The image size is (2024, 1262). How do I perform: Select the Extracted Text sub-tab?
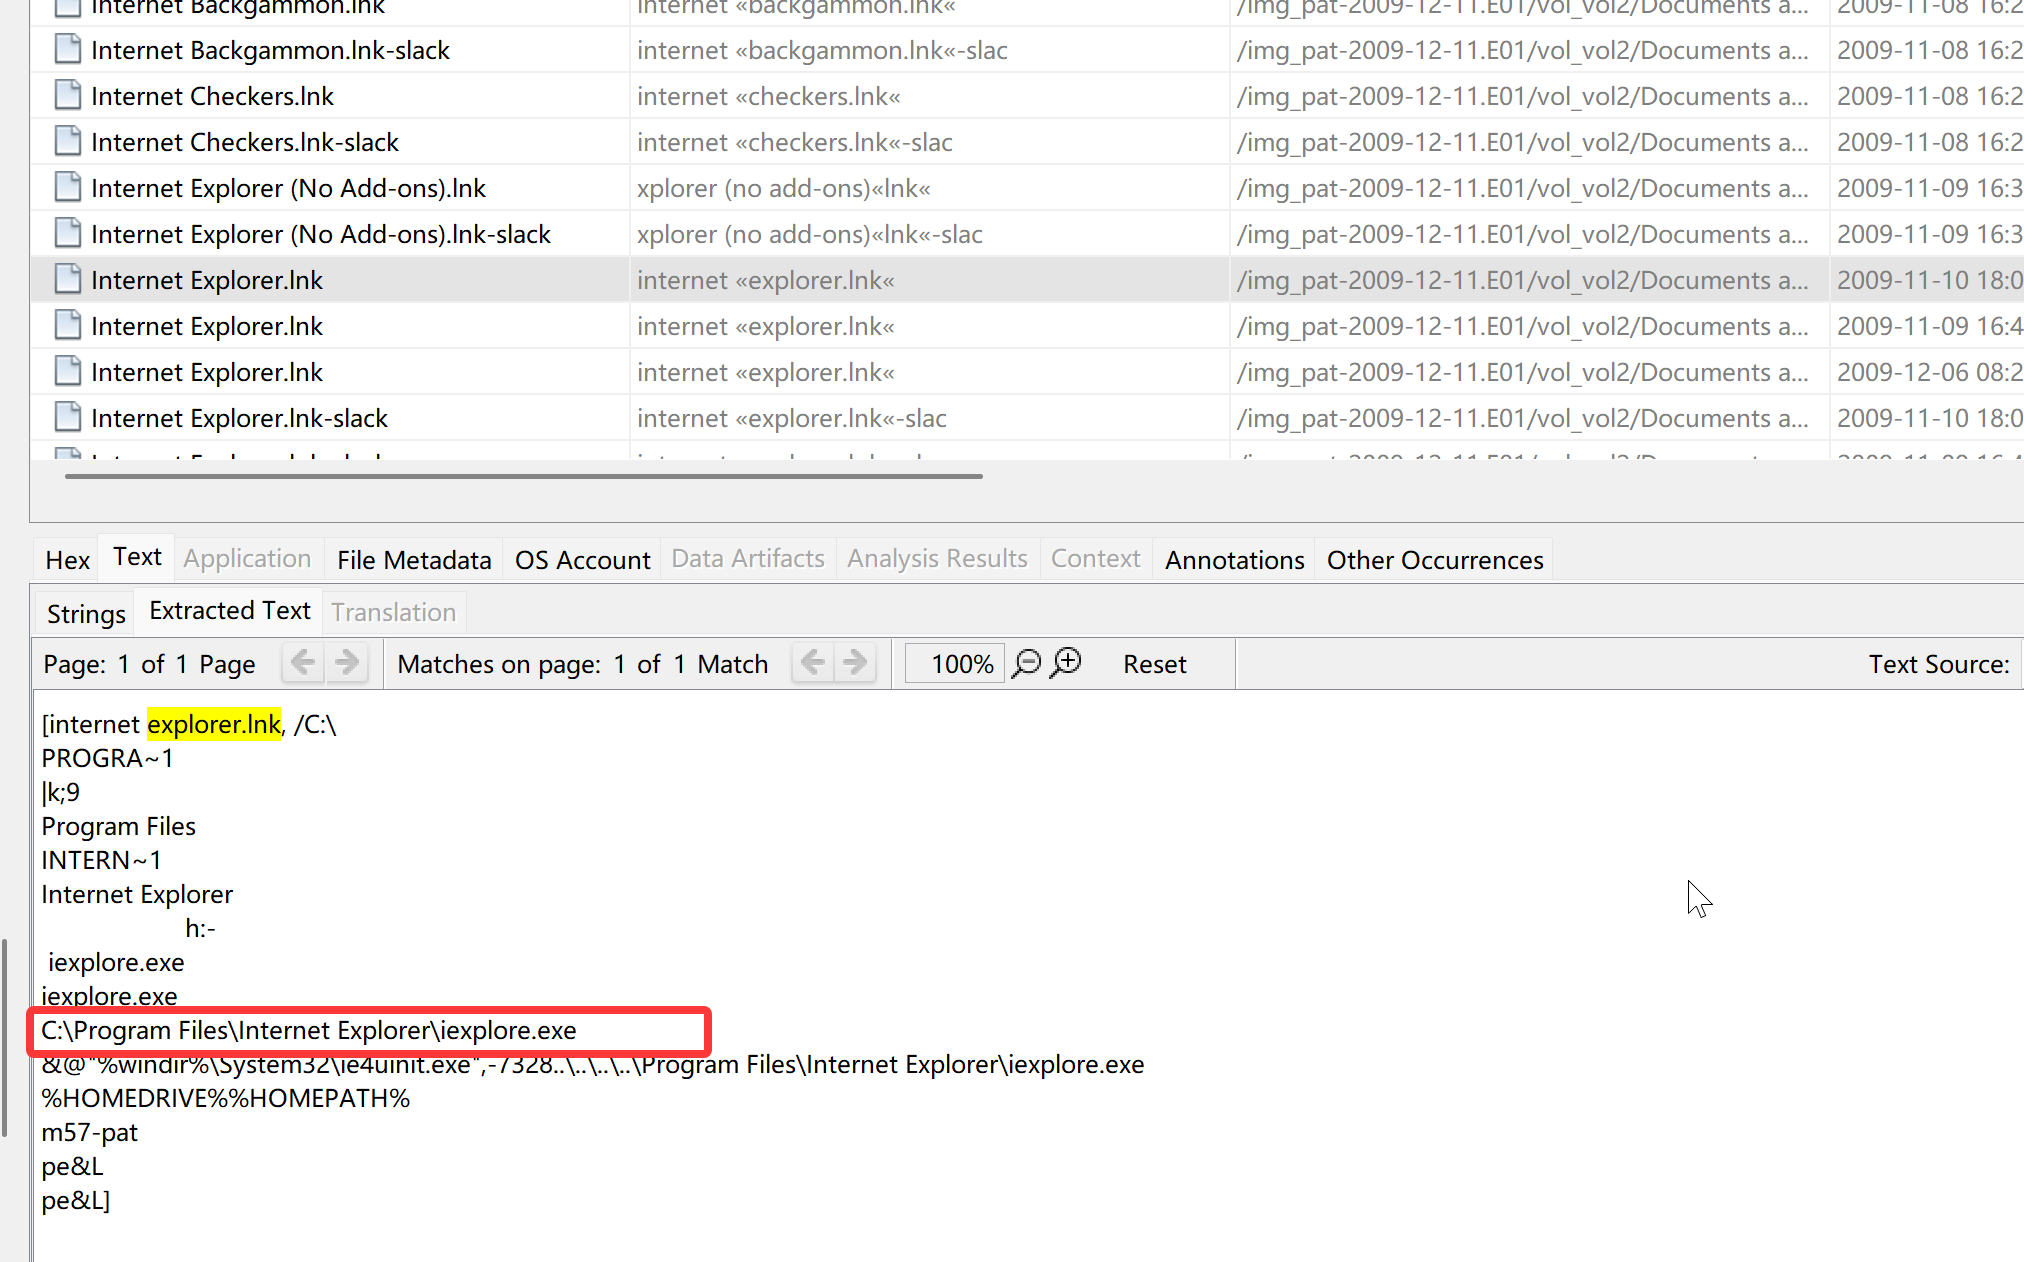point(229,611)
